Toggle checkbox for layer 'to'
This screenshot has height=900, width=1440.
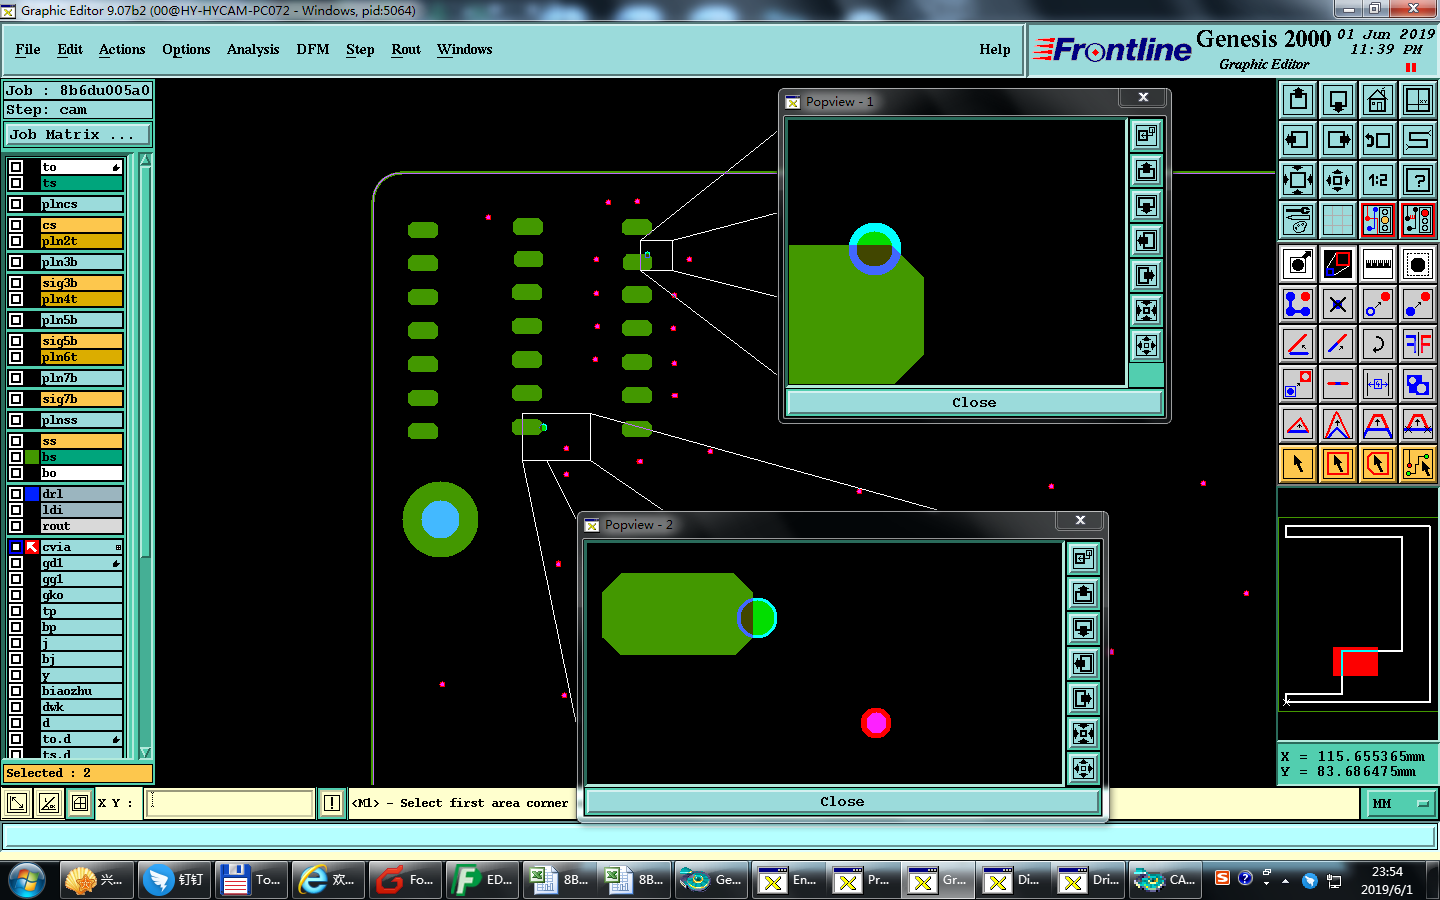(16, 167)
